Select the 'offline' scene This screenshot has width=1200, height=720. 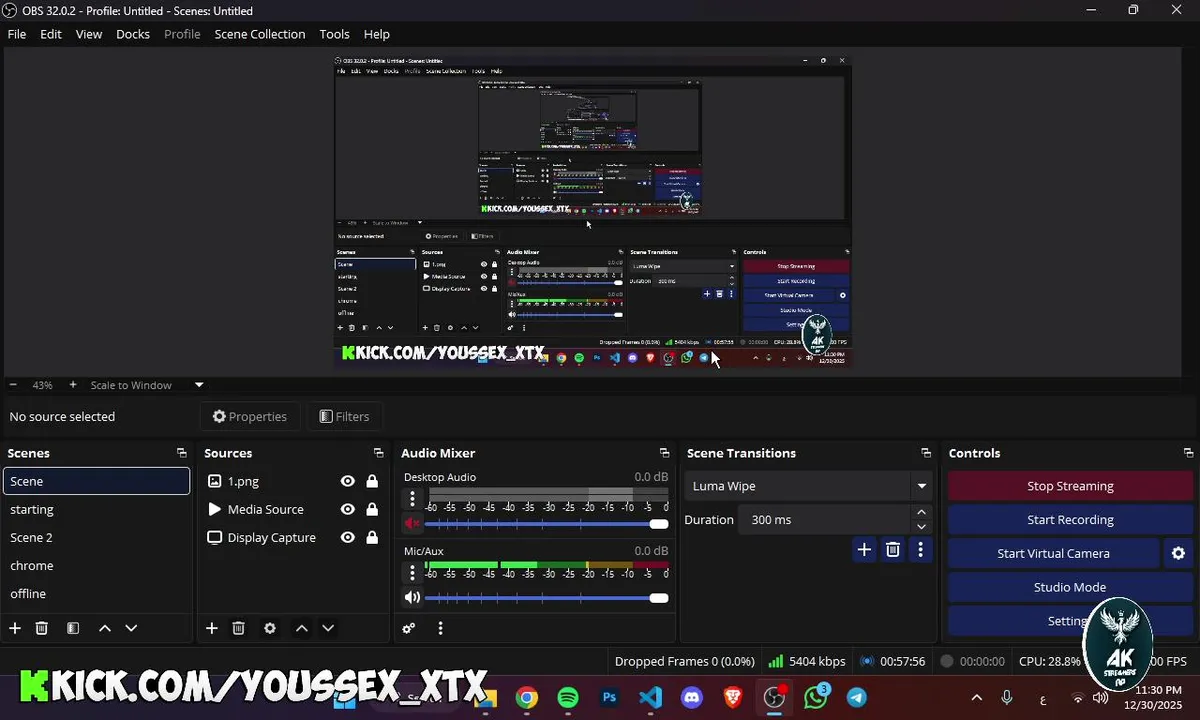[x=96, y=593]
